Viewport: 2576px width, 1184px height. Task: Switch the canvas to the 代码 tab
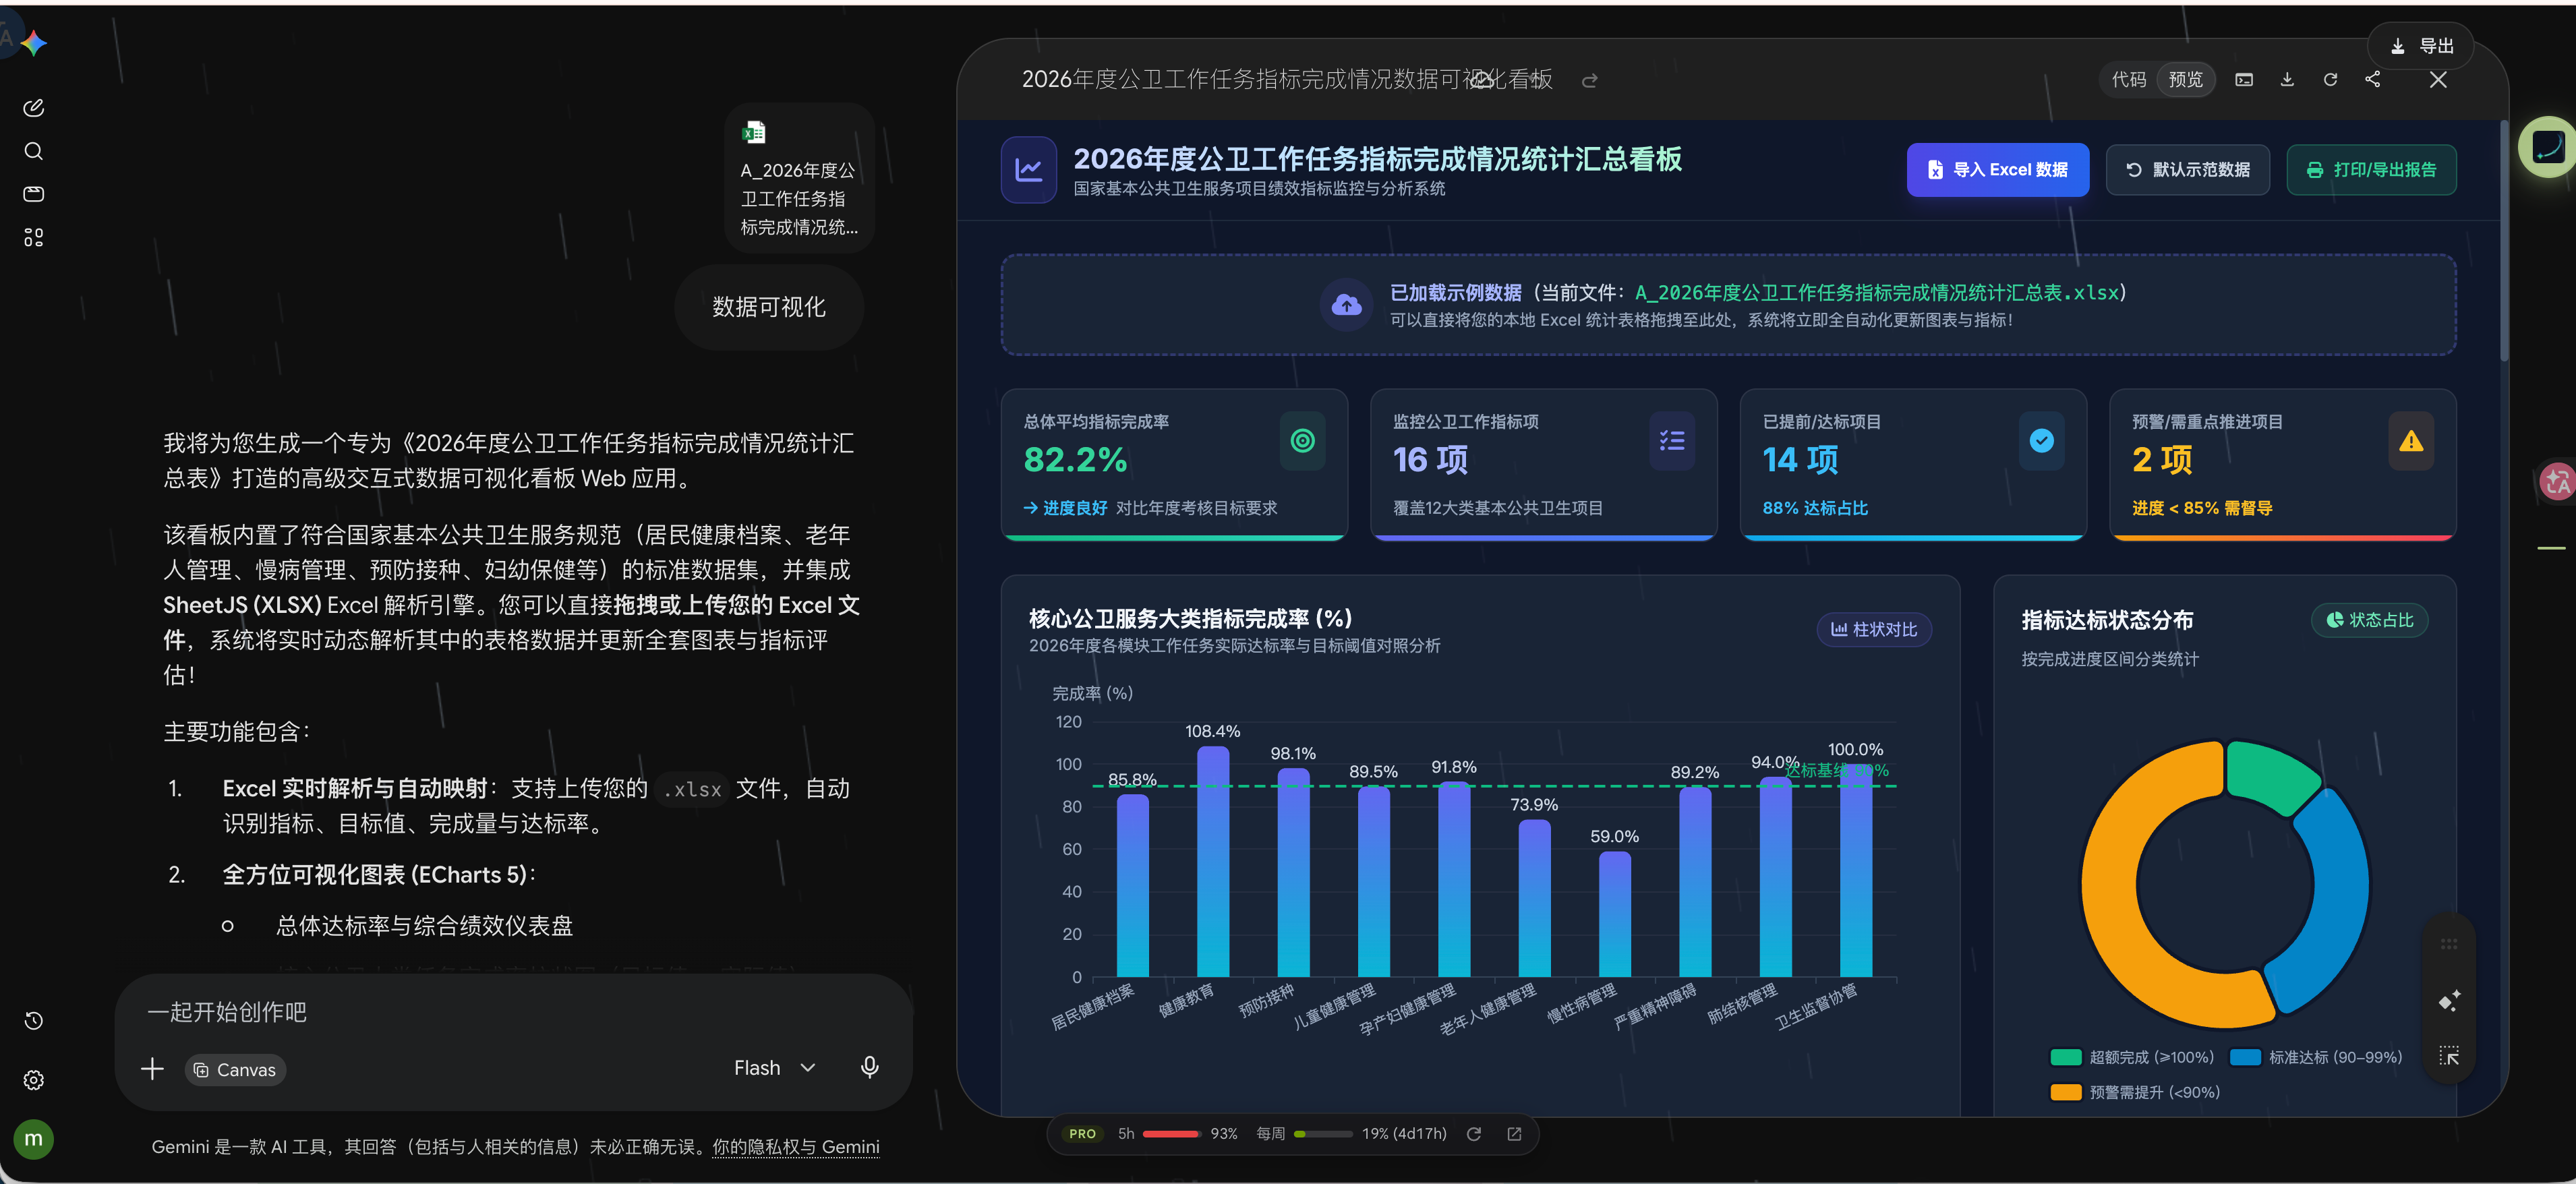pyautogui.click(x=2129, y=80)
